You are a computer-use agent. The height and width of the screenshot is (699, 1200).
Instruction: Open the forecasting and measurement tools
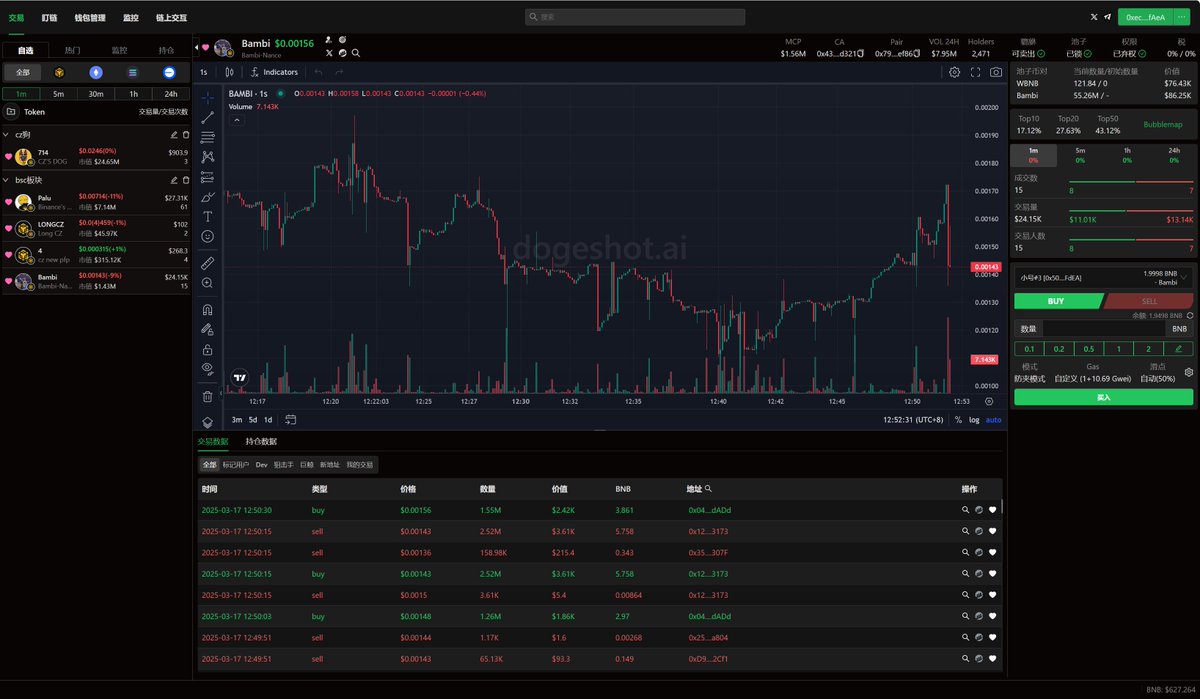point(207,176)
